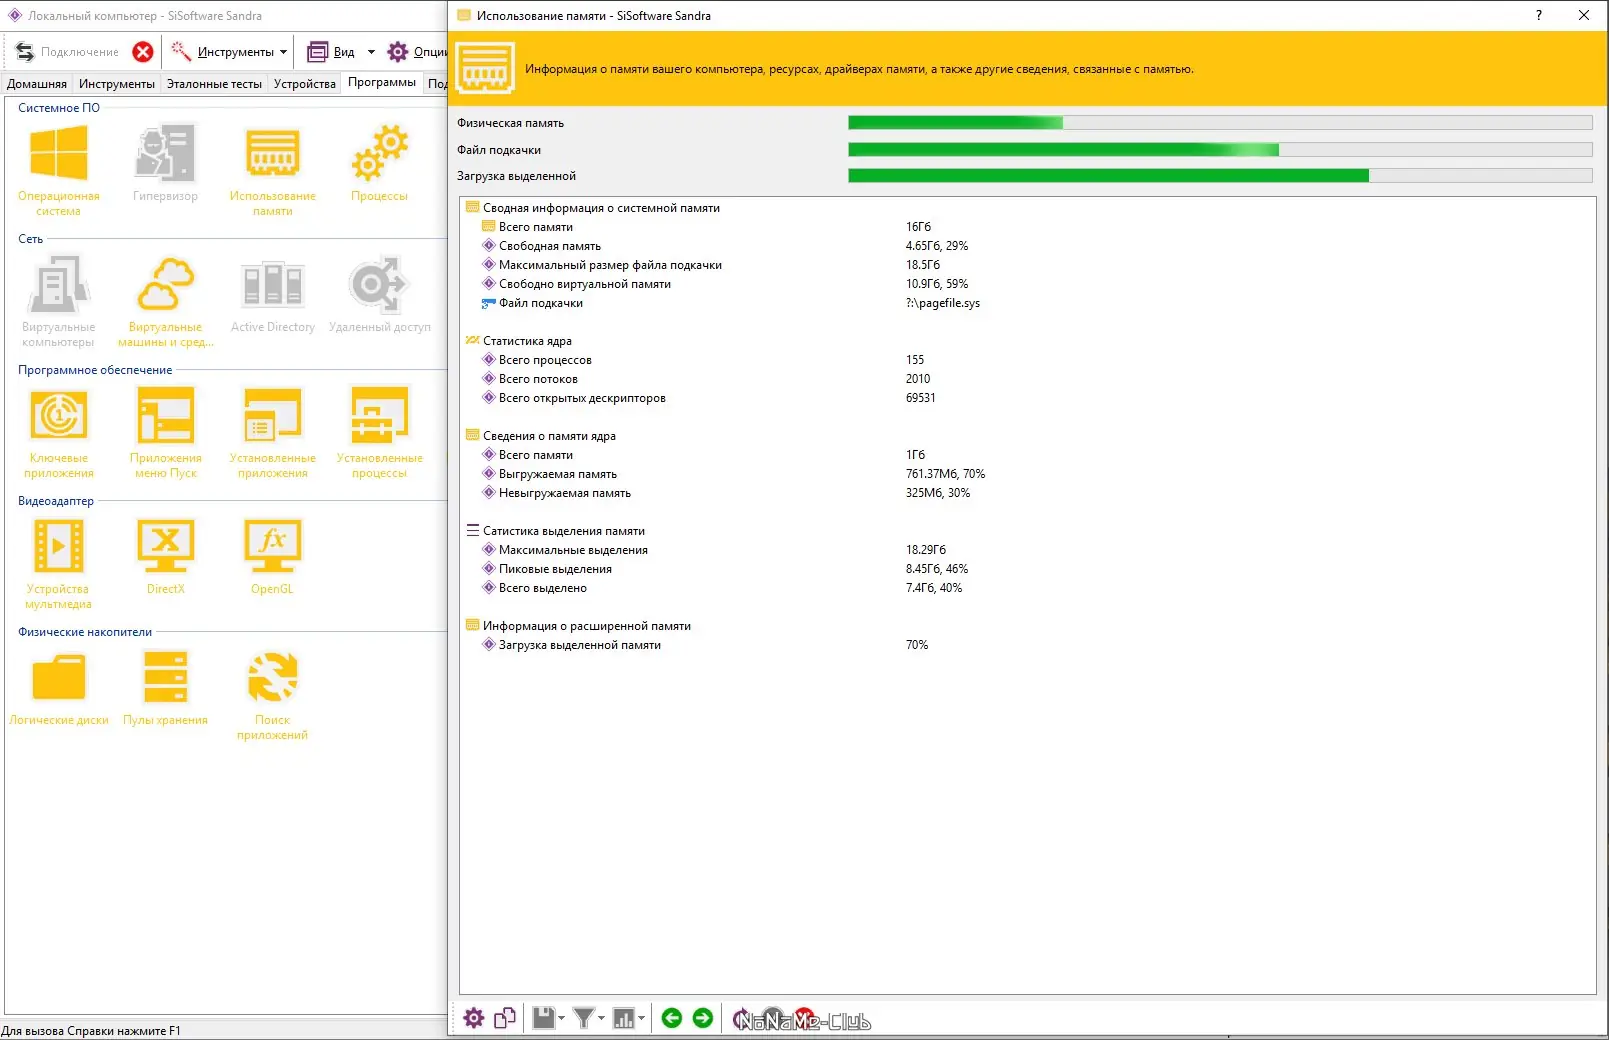Select the Выгружаемая память row
Screen dimensions: 1609x1040
(558, 474)
